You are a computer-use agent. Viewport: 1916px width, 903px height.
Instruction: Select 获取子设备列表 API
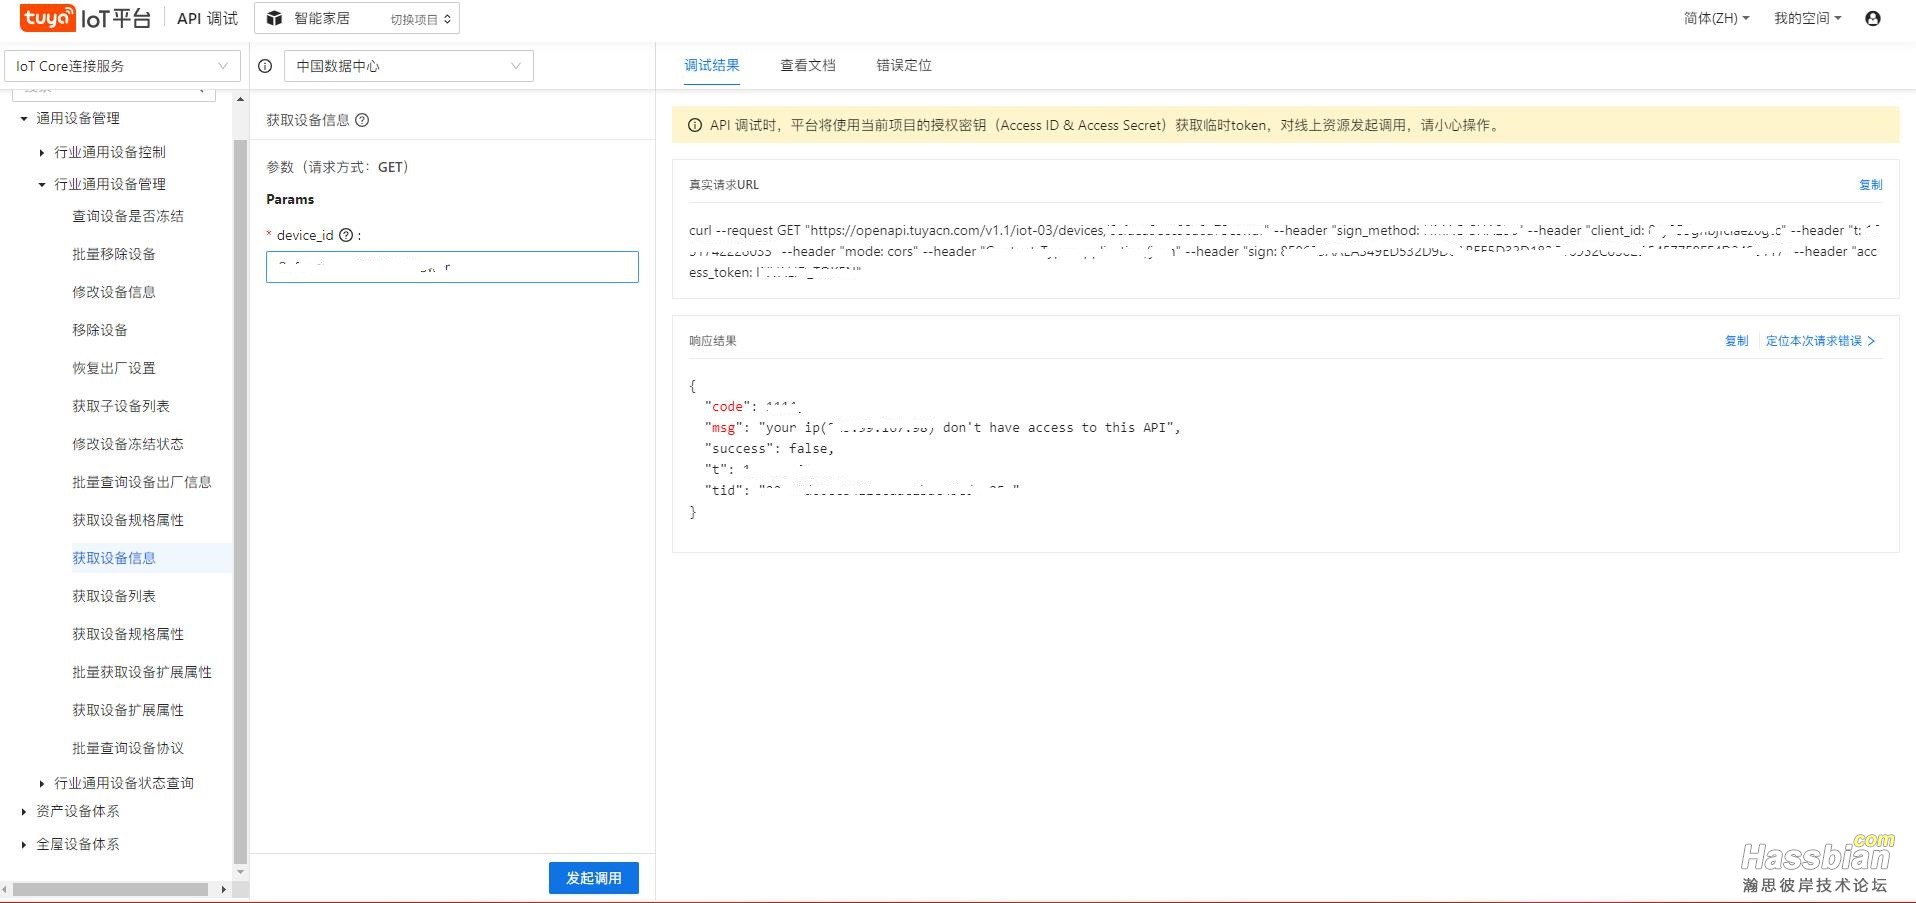(121, 406)
